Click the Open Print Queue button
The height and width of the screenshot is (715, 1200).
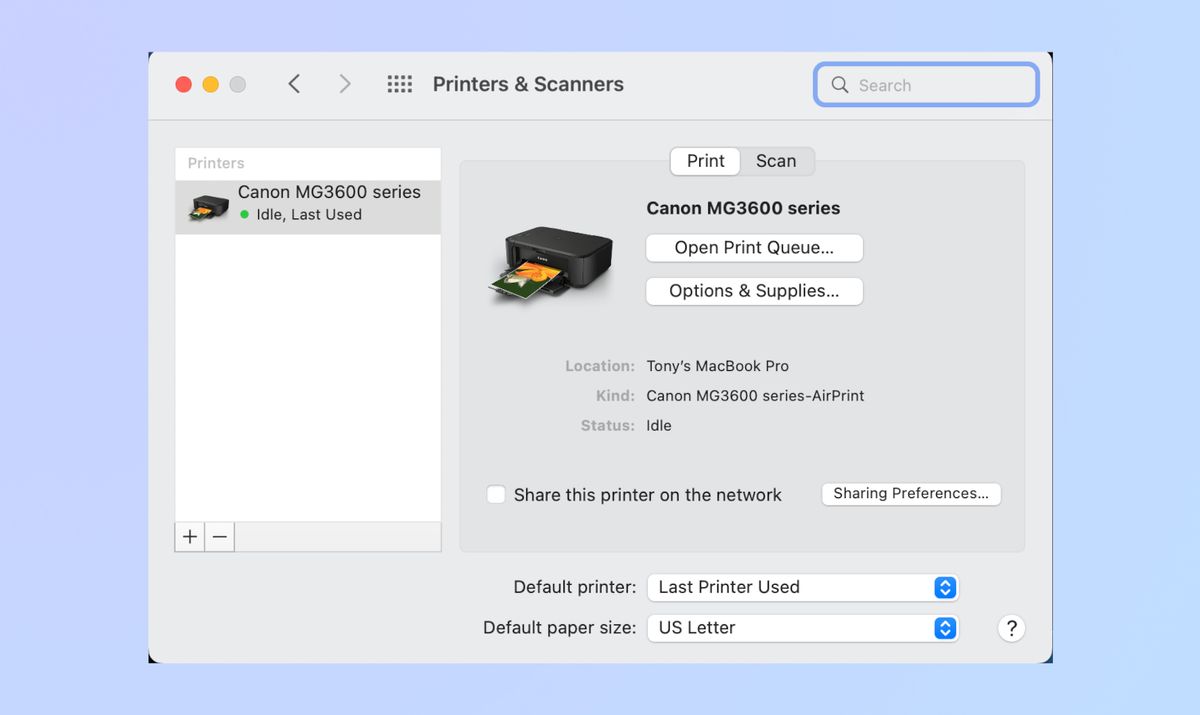[x=754, y=247]
